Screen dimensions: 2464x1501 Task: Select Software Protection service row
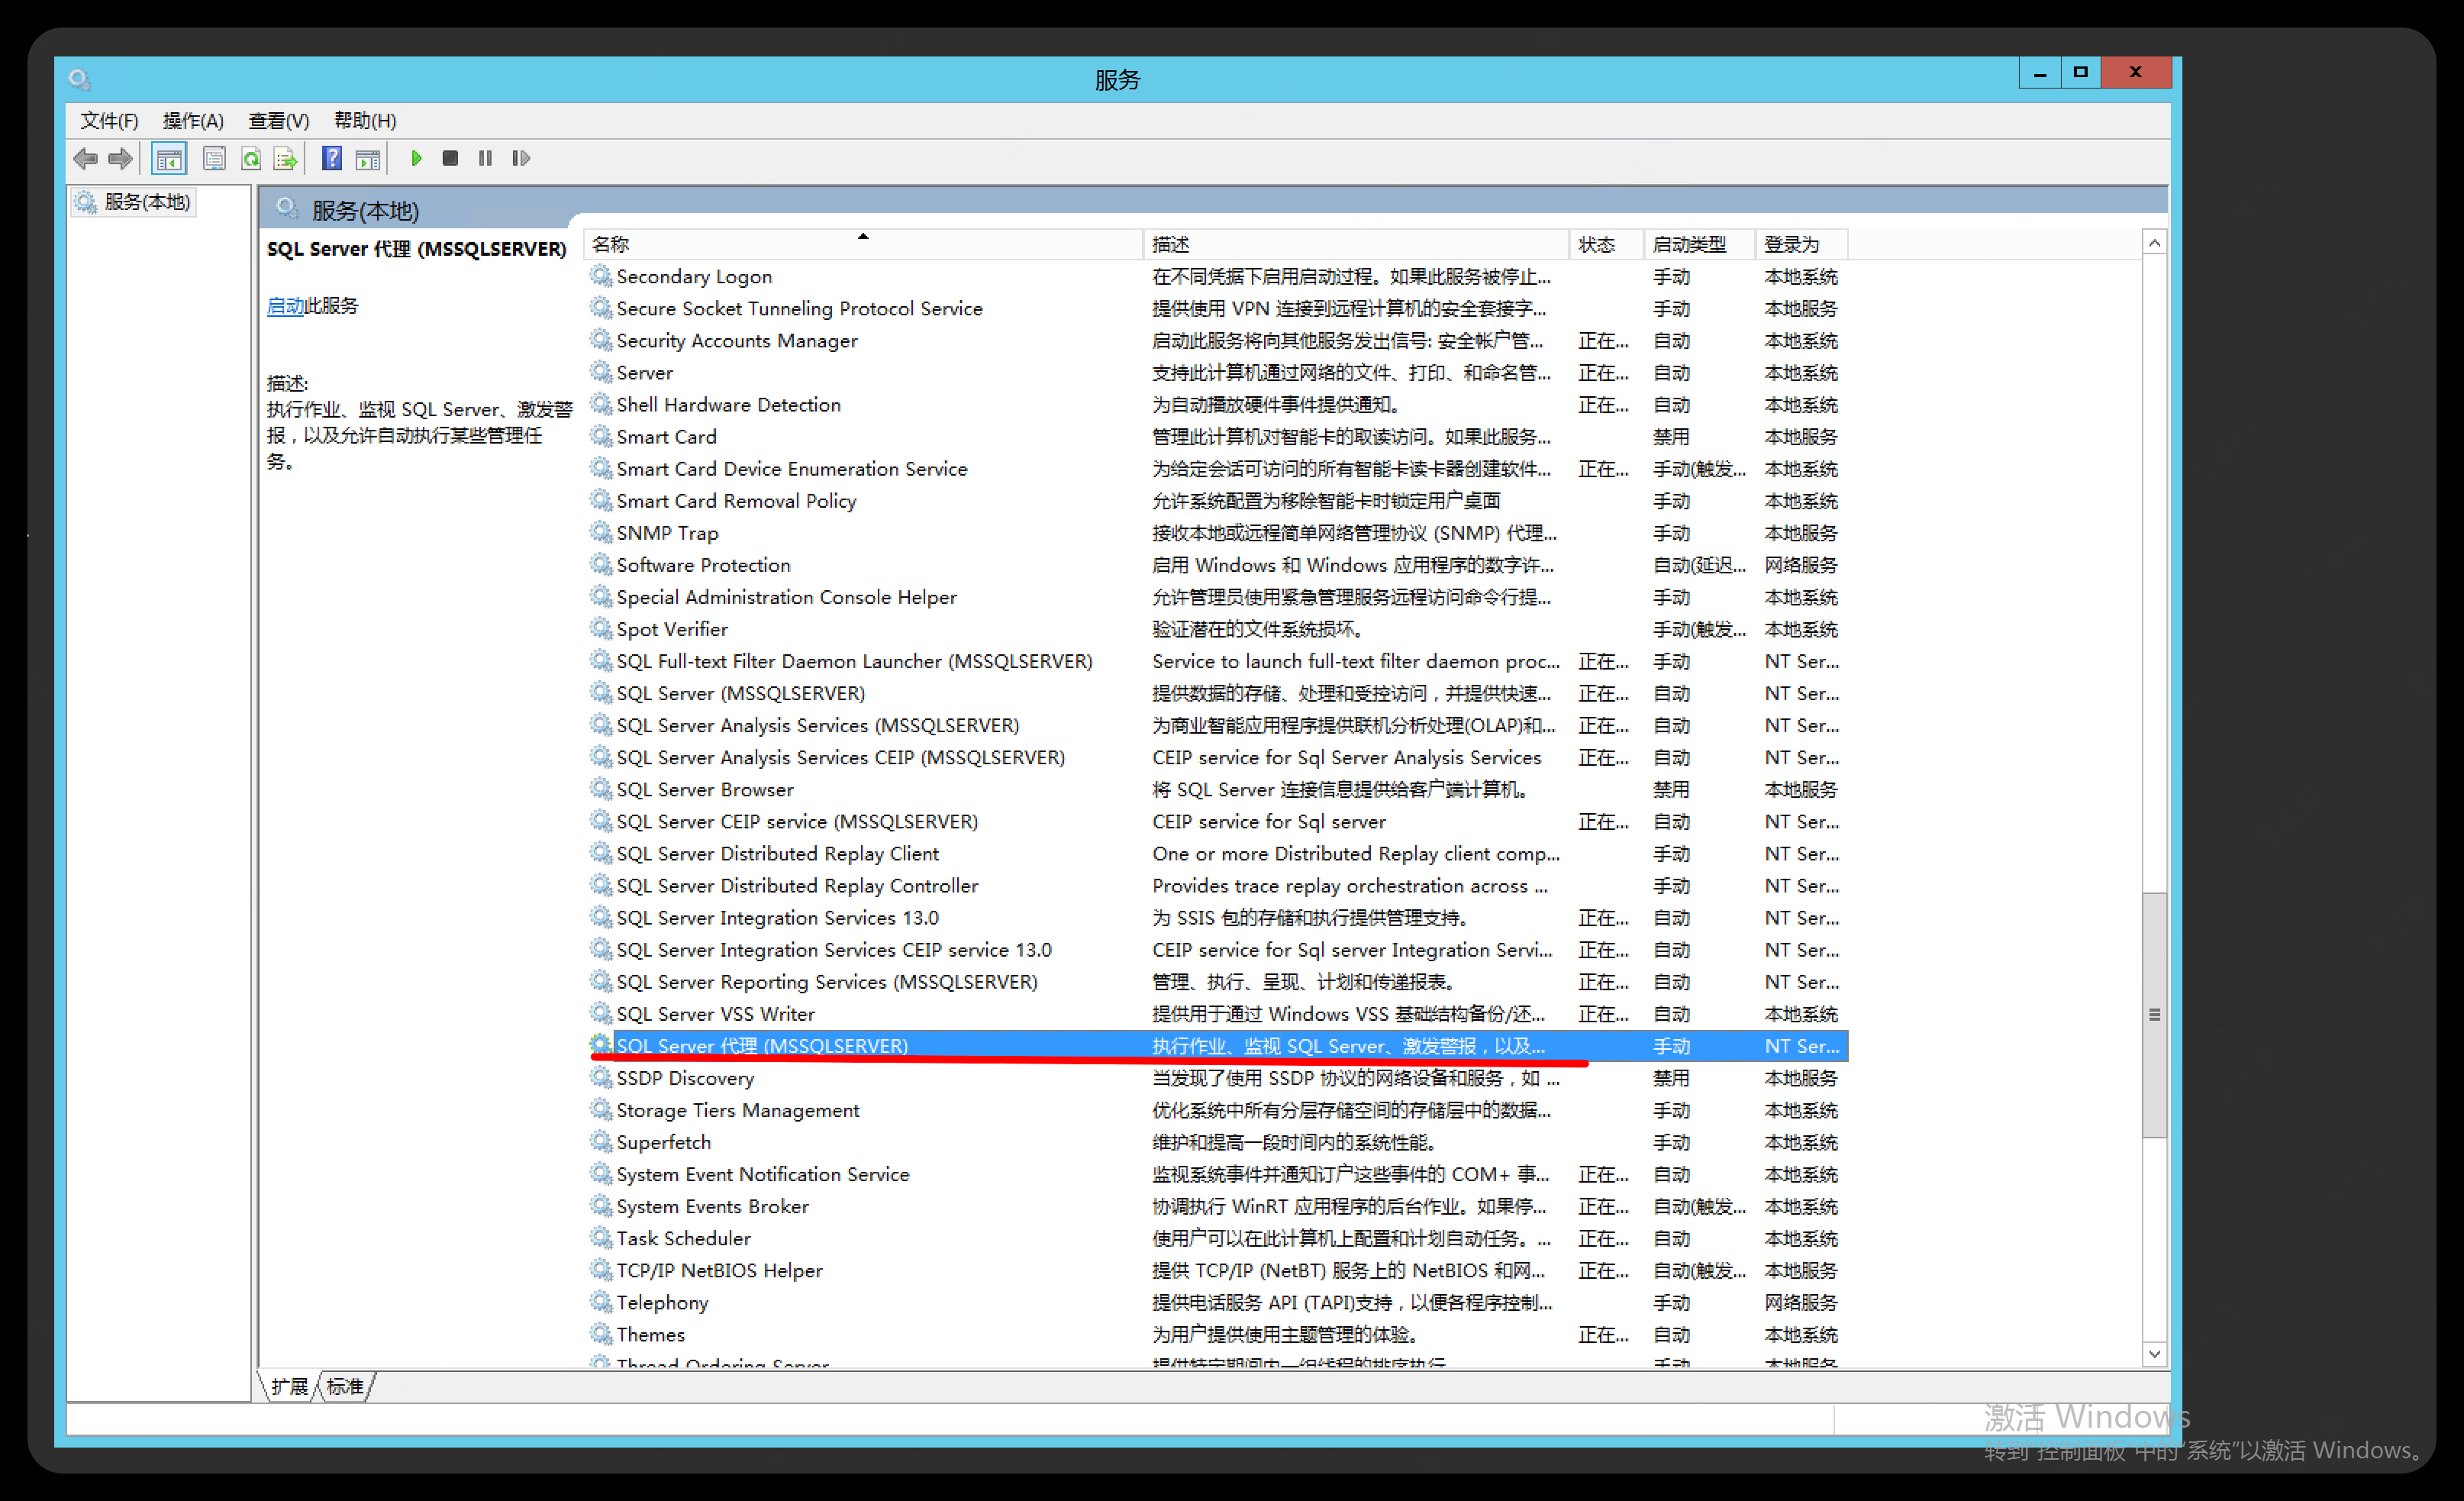[1217, 565]
